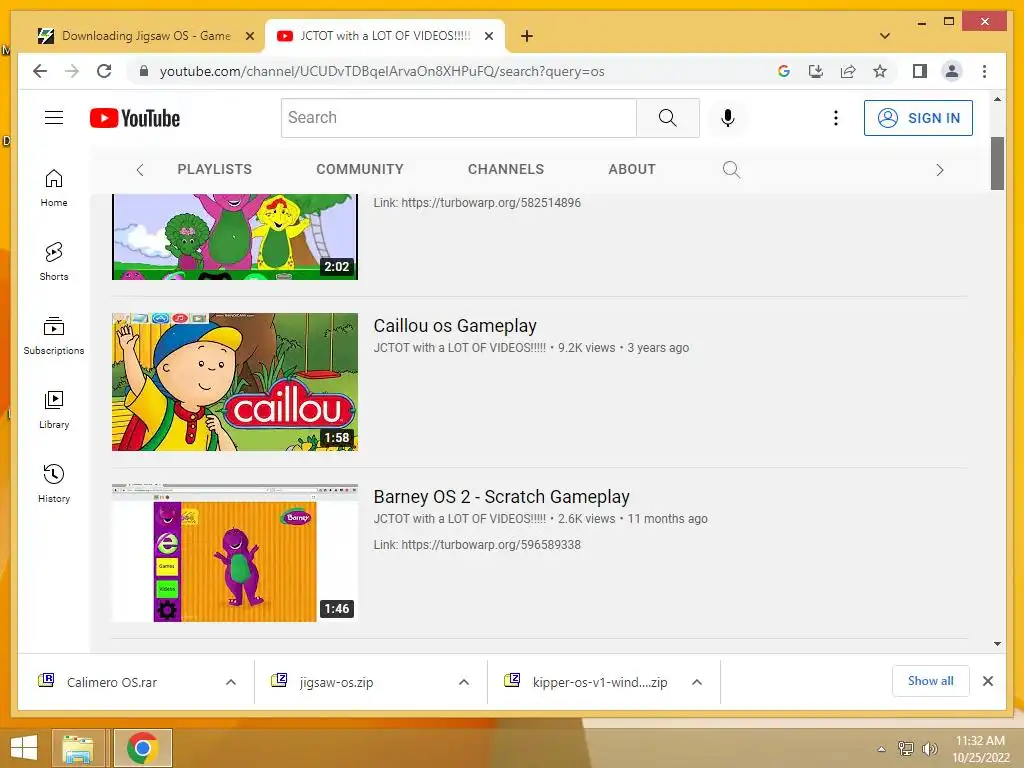This screenshot has height=768, width=1024.
Task: Open History in the sidebar
Action: coord(54,483)
